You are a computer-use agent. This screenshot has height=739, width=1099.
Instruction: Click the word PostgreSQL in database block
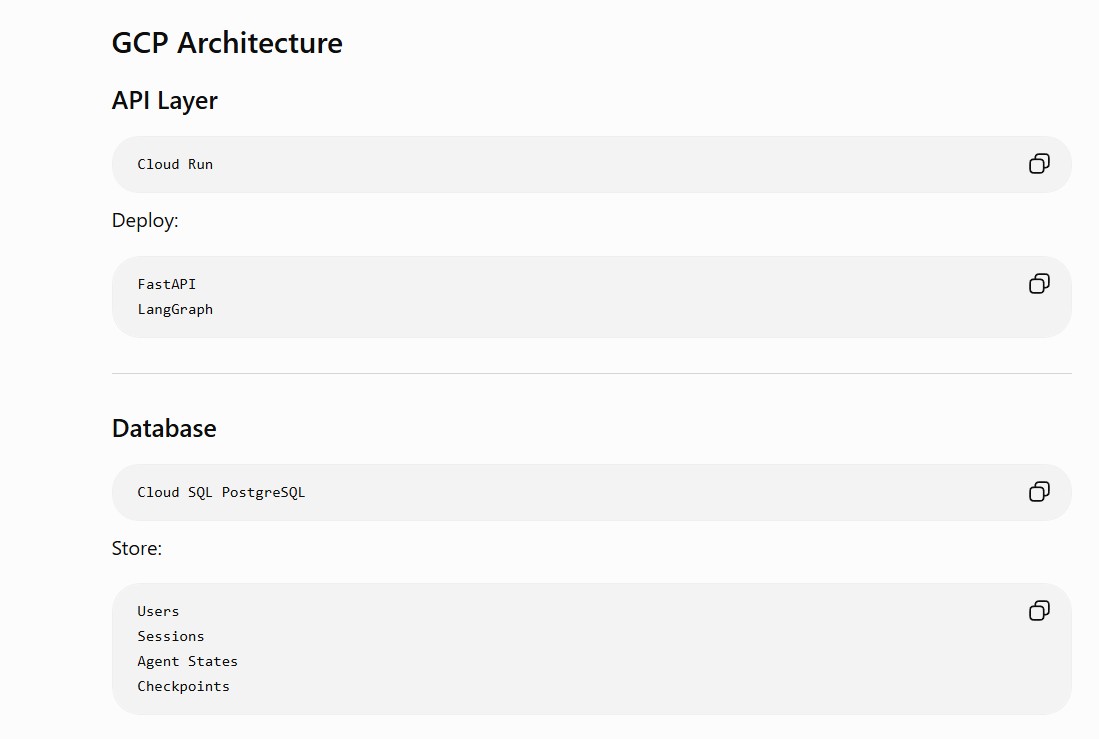pos(264,492)
